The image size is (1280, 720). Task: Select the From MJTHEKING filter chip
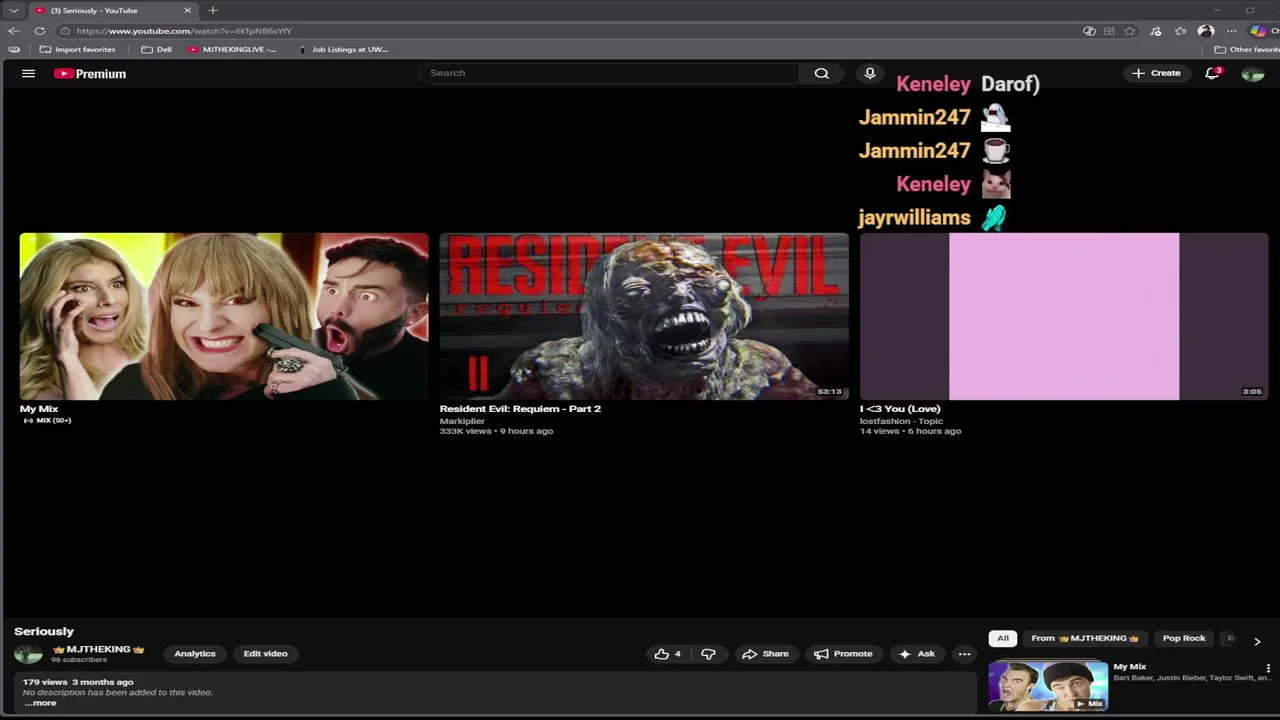[x=1085, y=638]
